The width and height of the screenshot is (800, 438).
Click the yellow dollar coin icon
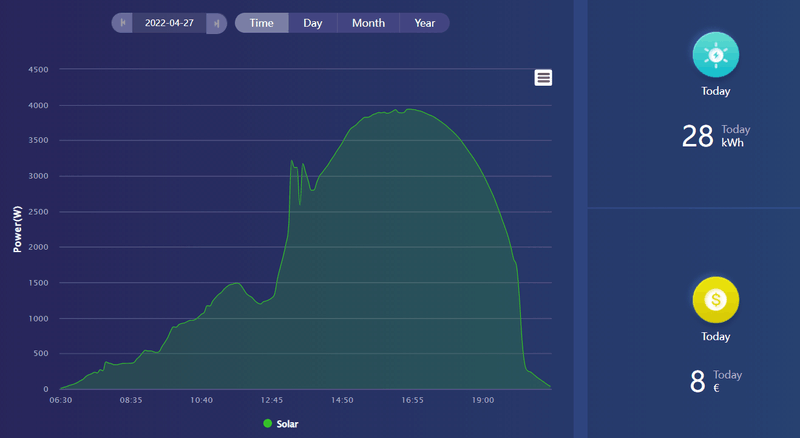tap(715, 300)
